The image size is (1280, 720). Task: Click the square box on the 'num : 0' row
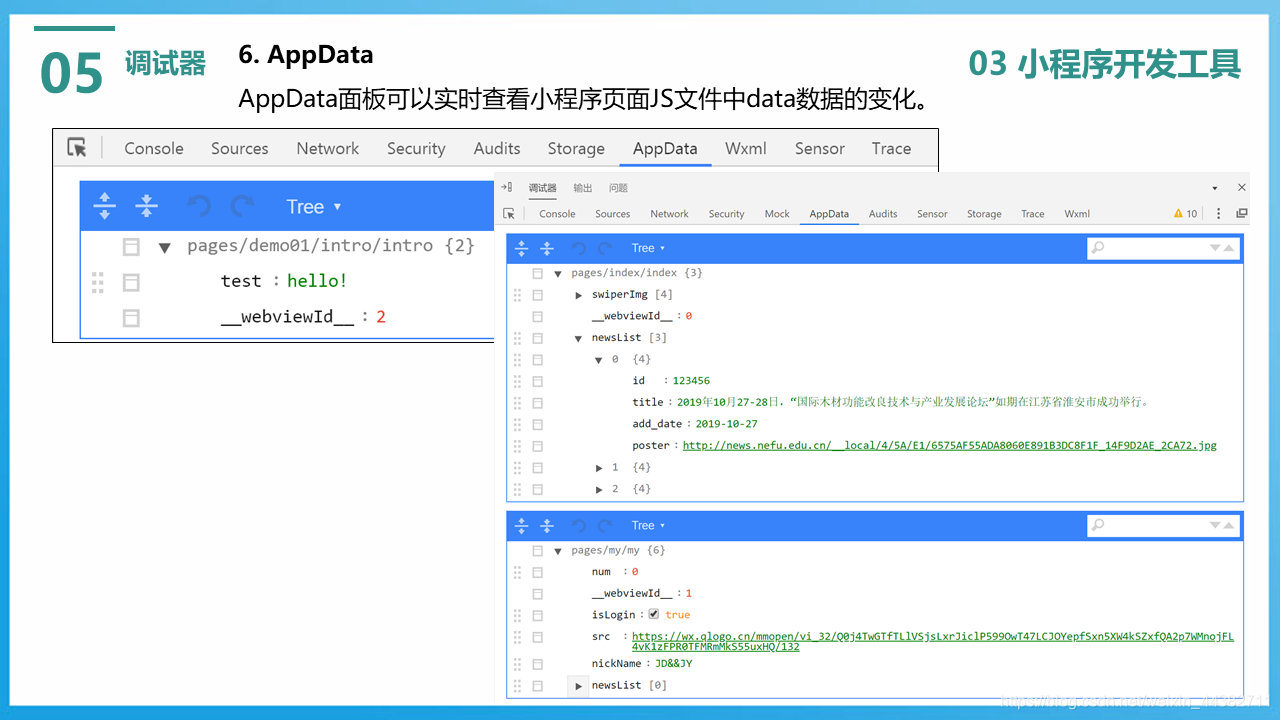click(537, 572)
